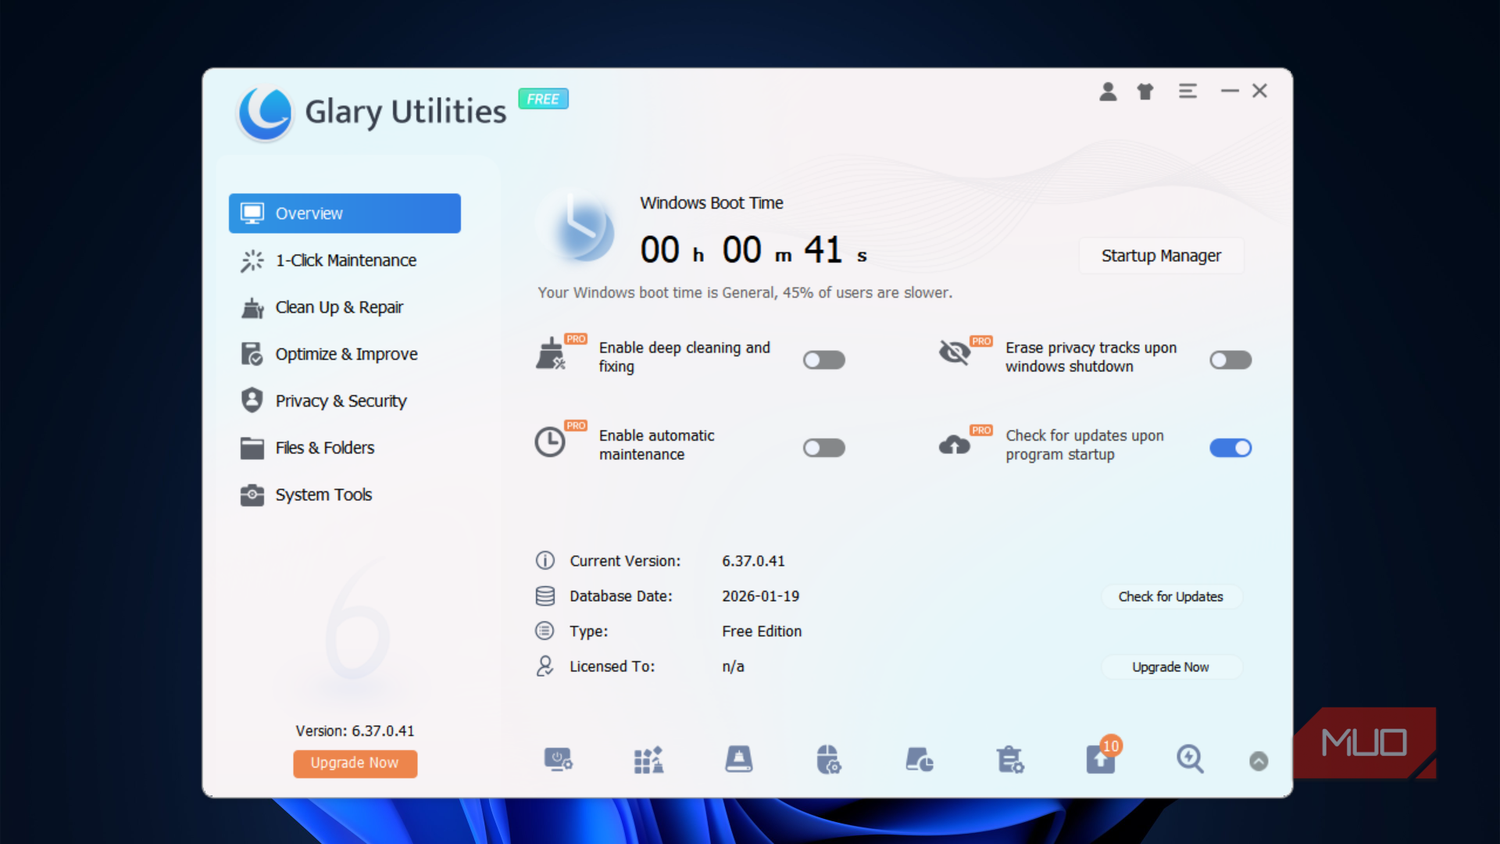Open software update icon with 10 badge
This screenshot has width=1500, height=844.
[1102, 757]
